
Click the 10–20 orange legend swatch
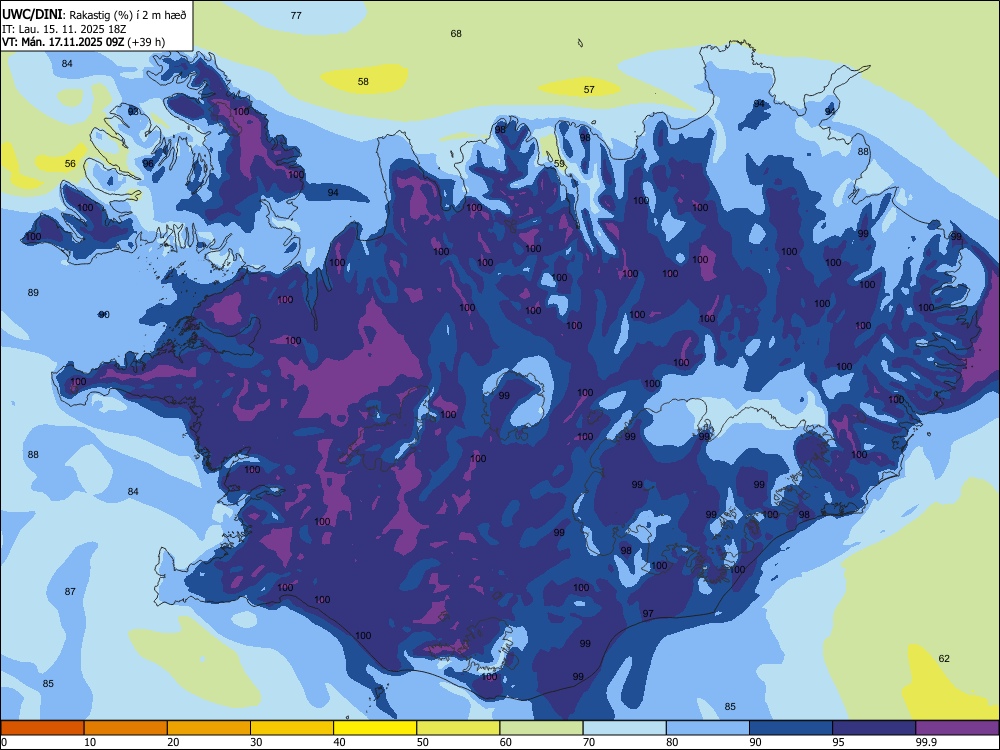tap(126, 728)
